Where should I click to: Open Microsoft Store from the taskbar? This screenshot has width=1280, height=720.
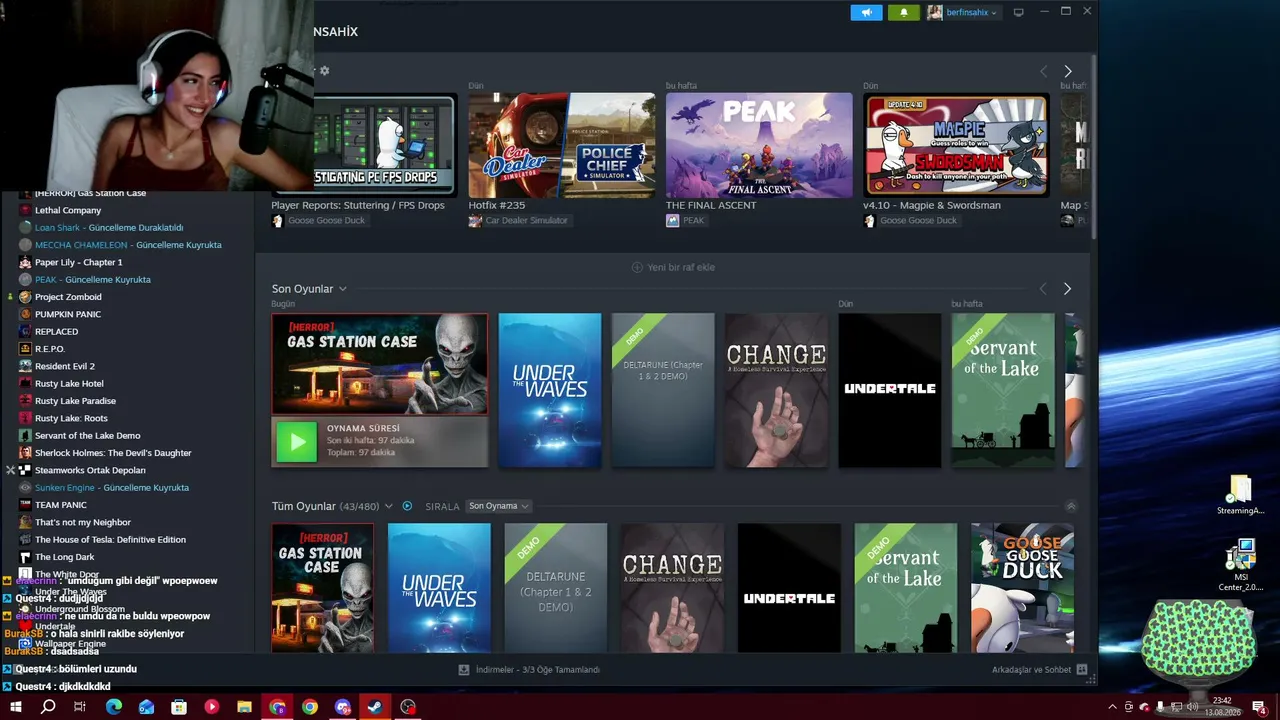(x=179, y=707)
